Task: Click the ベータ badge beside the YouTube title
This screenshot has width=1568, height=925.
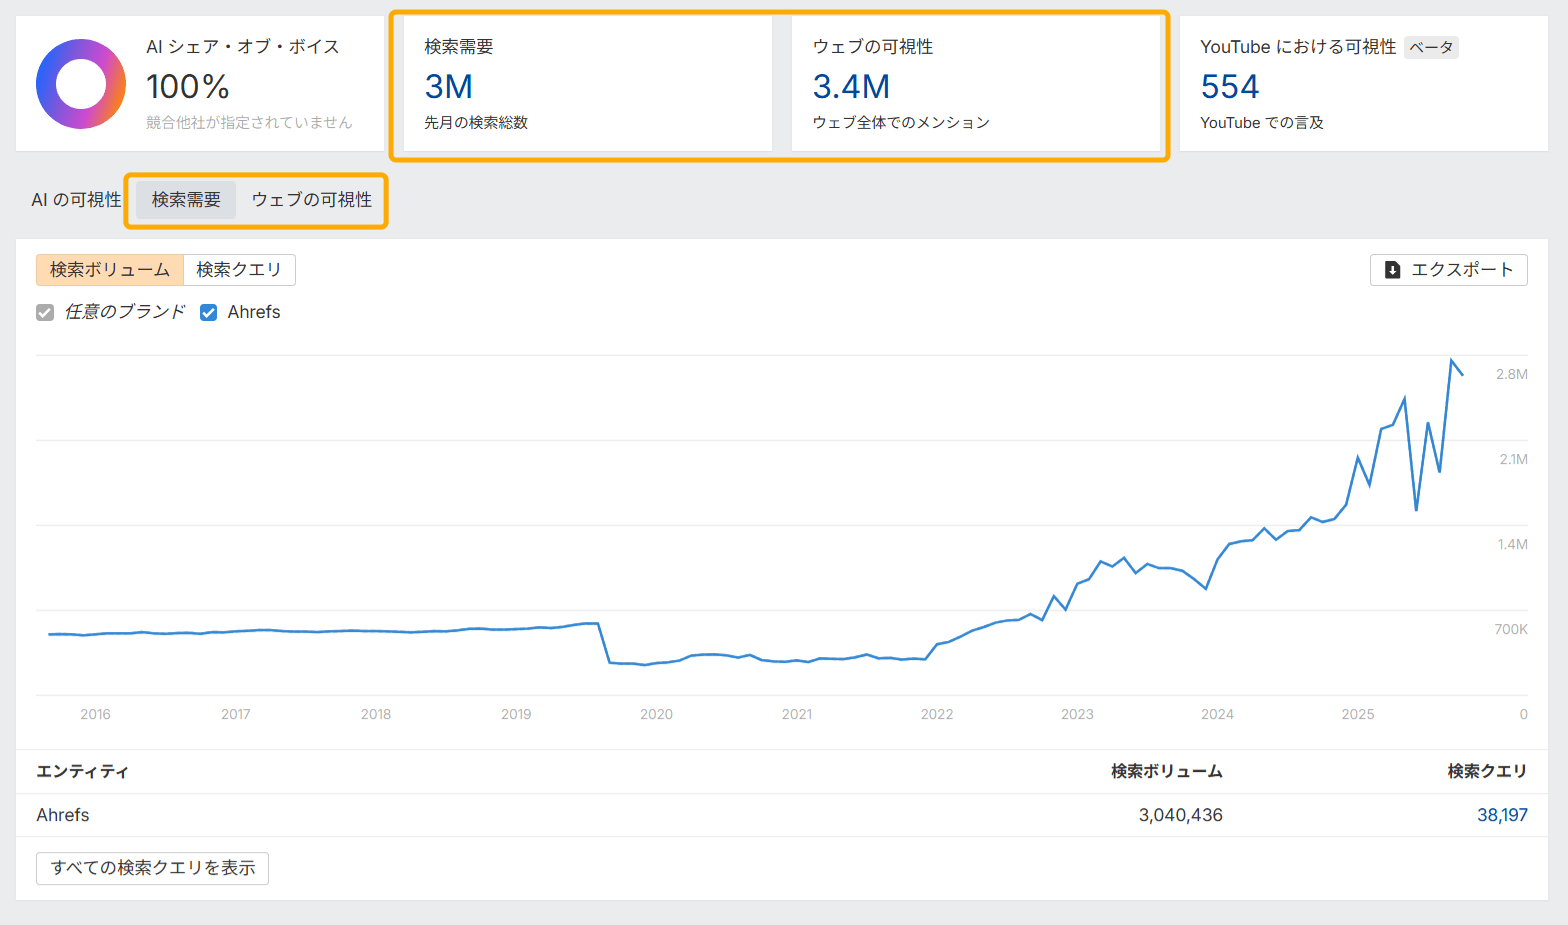Action: click(x=1431, y=47)
